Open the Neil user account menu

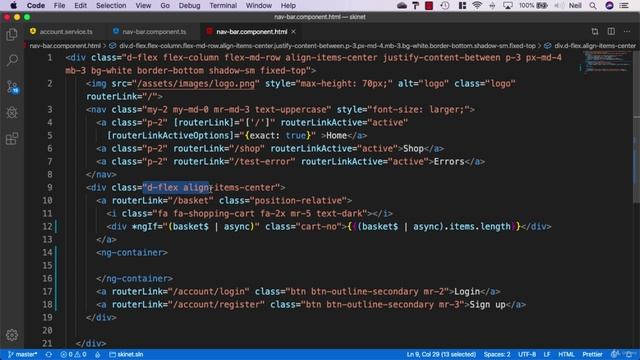tap(575, 5)
